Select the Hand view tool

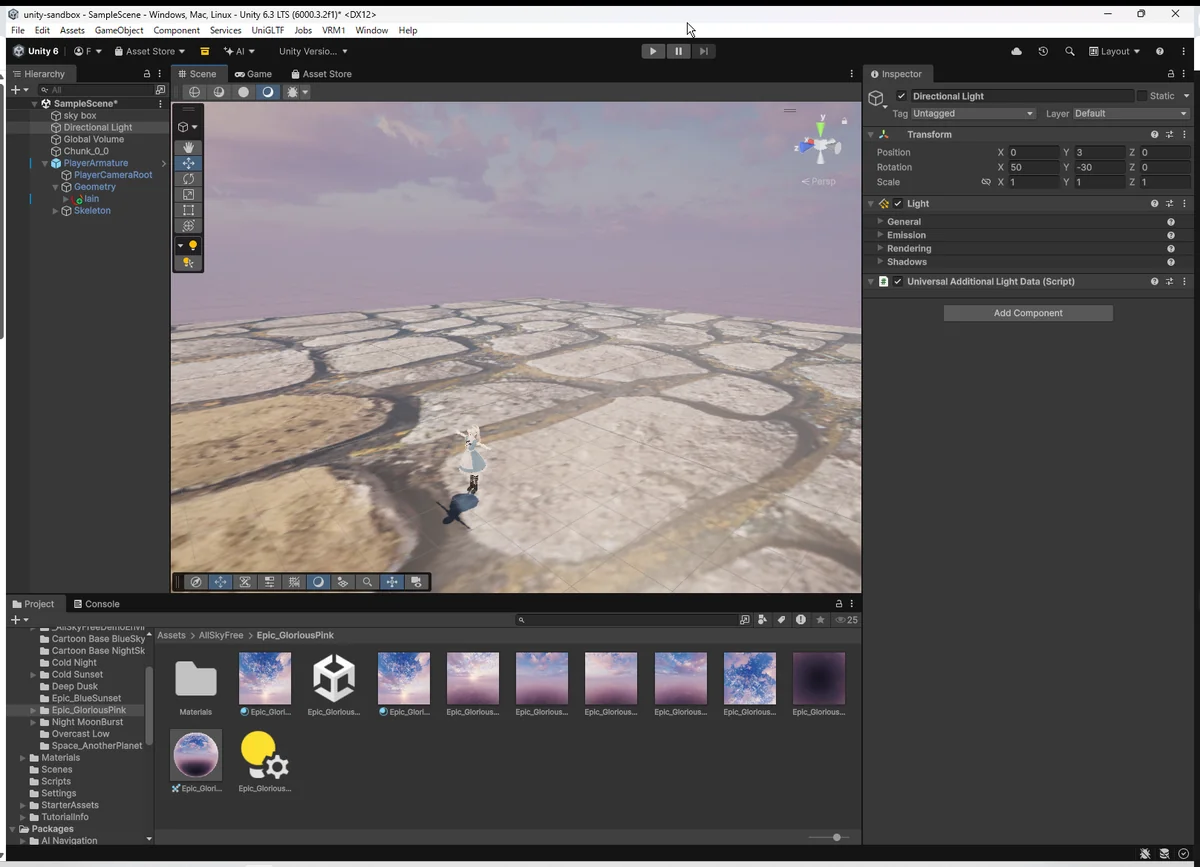(x=188, y=147)
